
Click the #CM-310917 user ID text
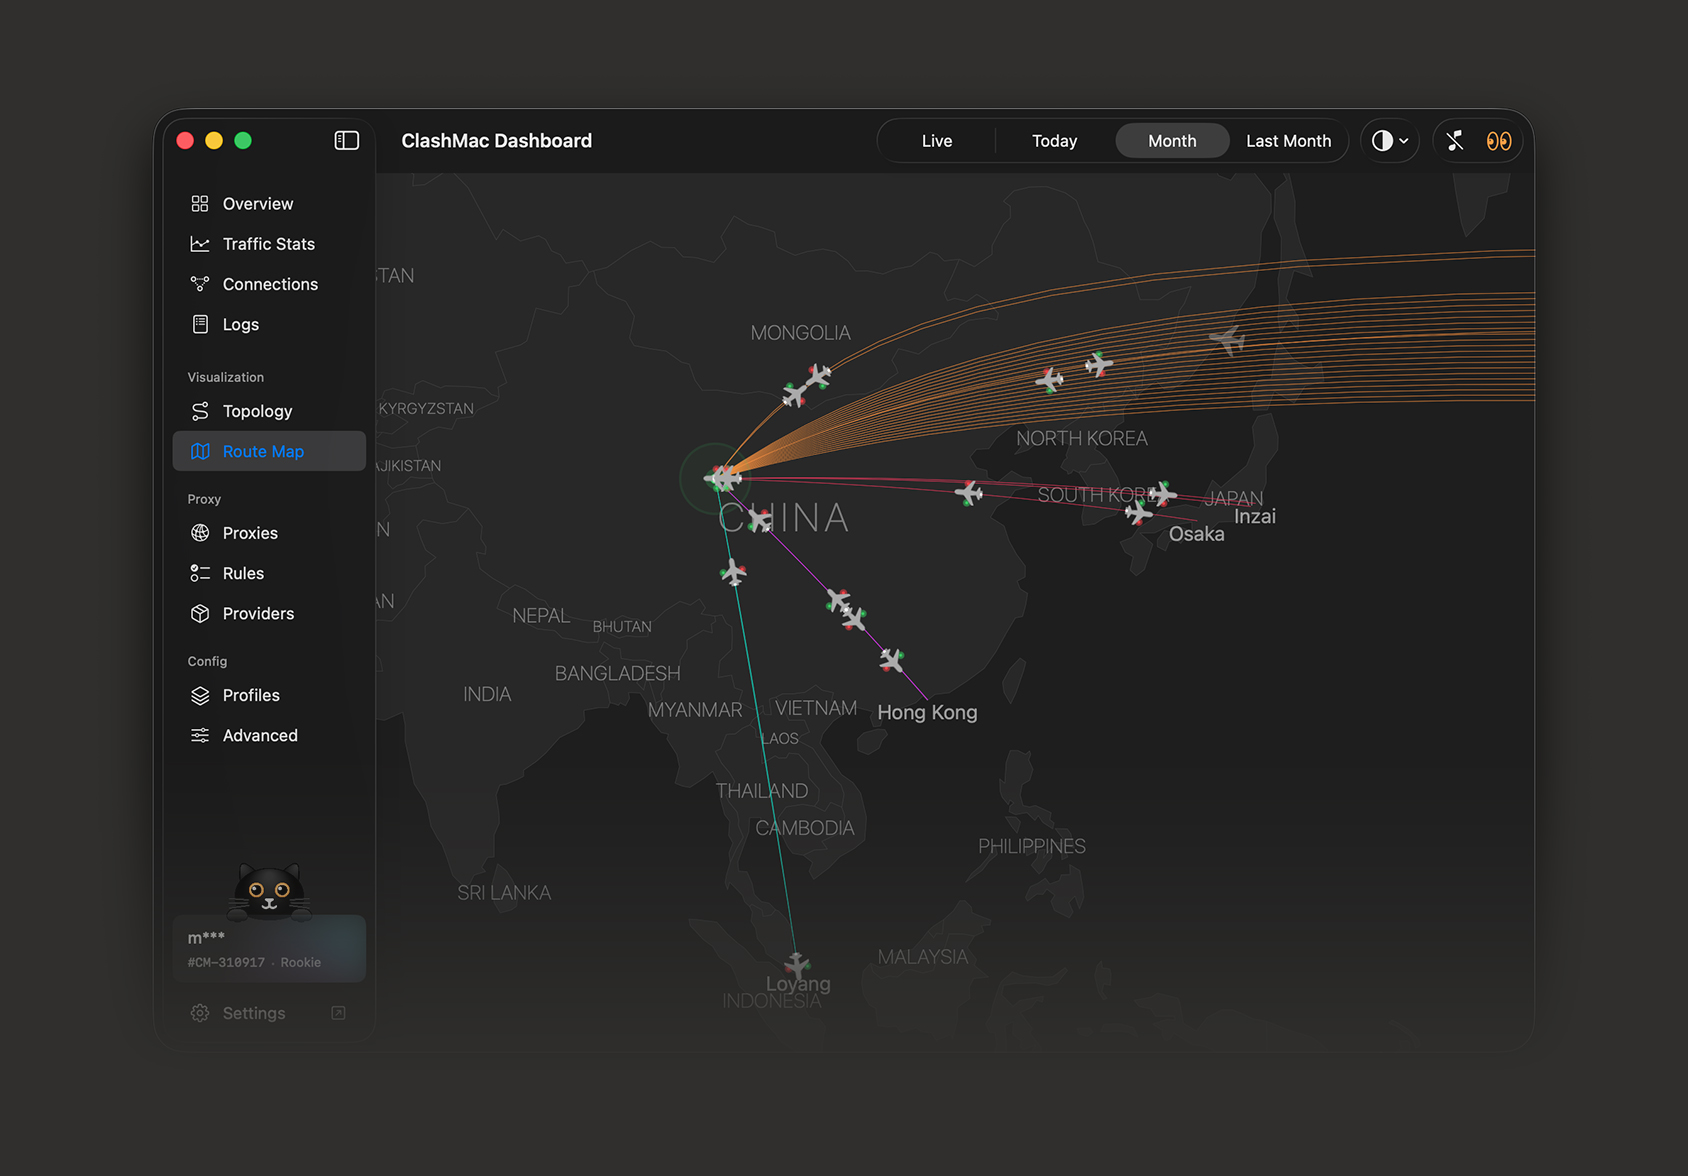coord(226,962)
